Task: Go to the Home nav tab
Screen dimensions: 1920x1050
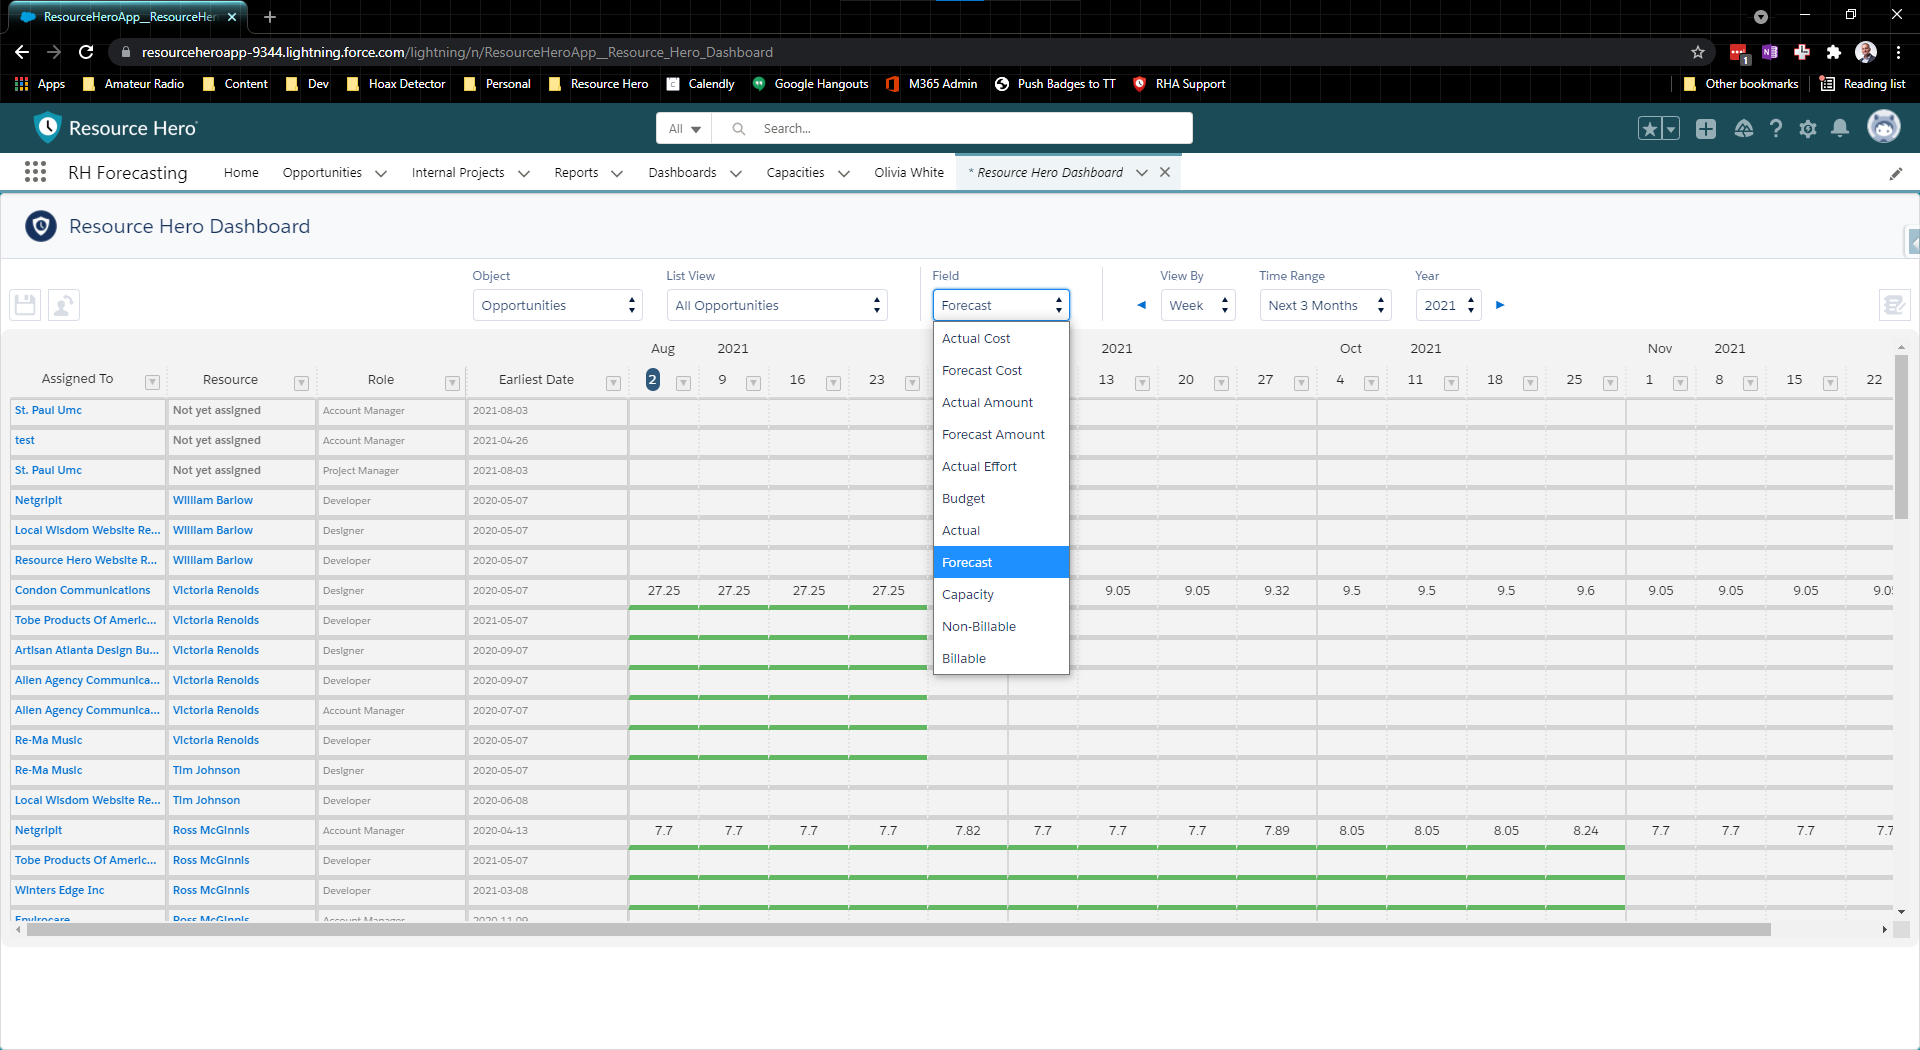Action: (x=241, y=172)
